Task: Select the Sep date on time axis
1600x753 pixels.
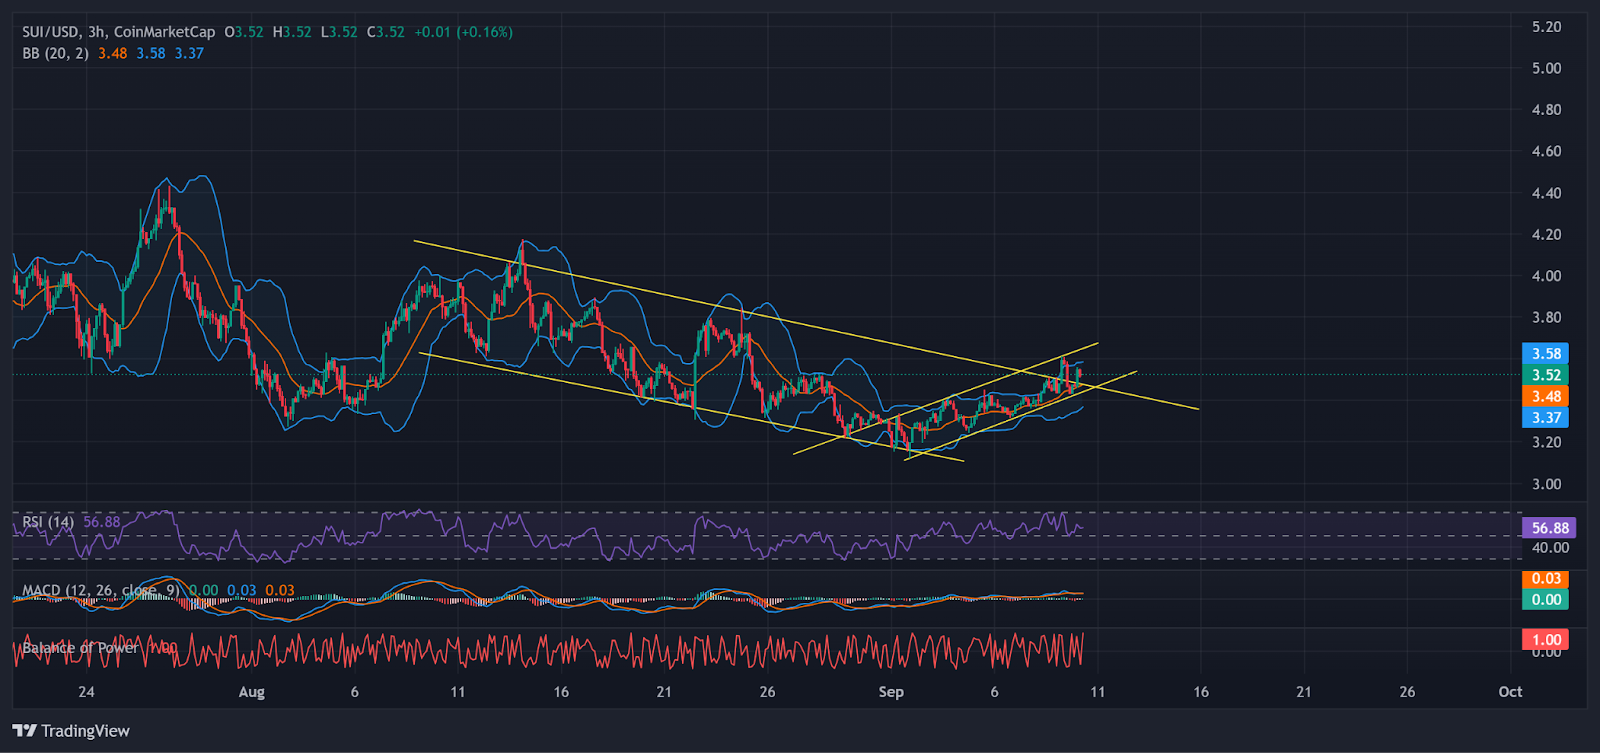Action: point(891,692)
